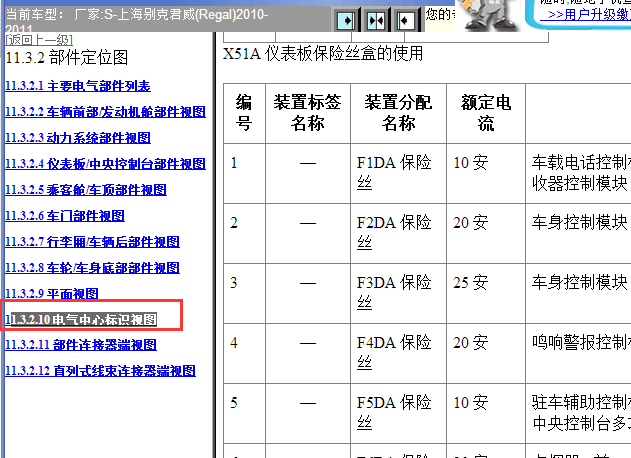Click the 装置分配名称 column header

[398, 113]
